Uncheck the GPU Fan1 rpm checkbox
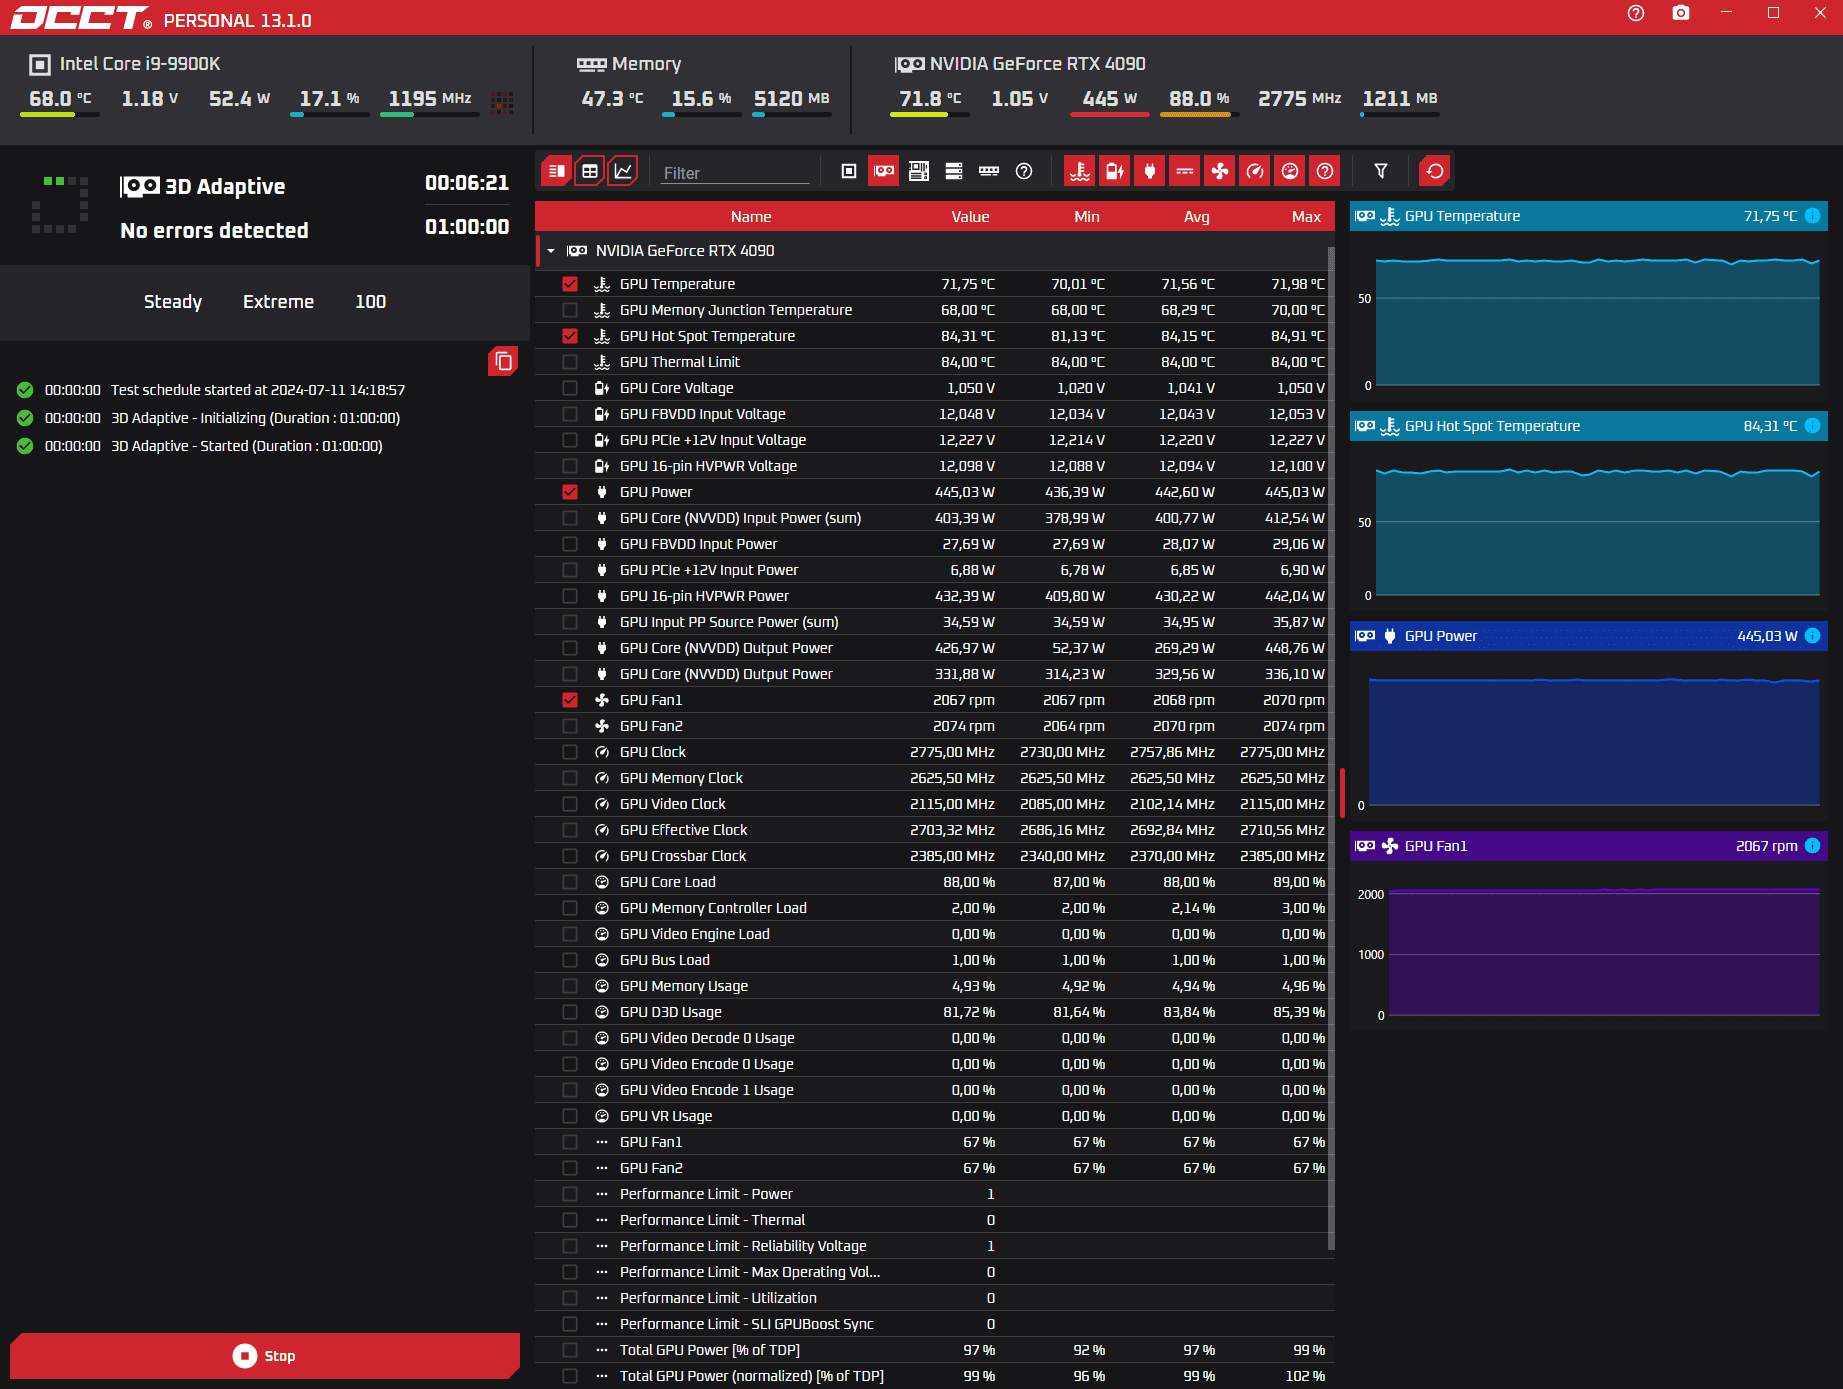1843x1389 pixels. click(x=570, y=700)
